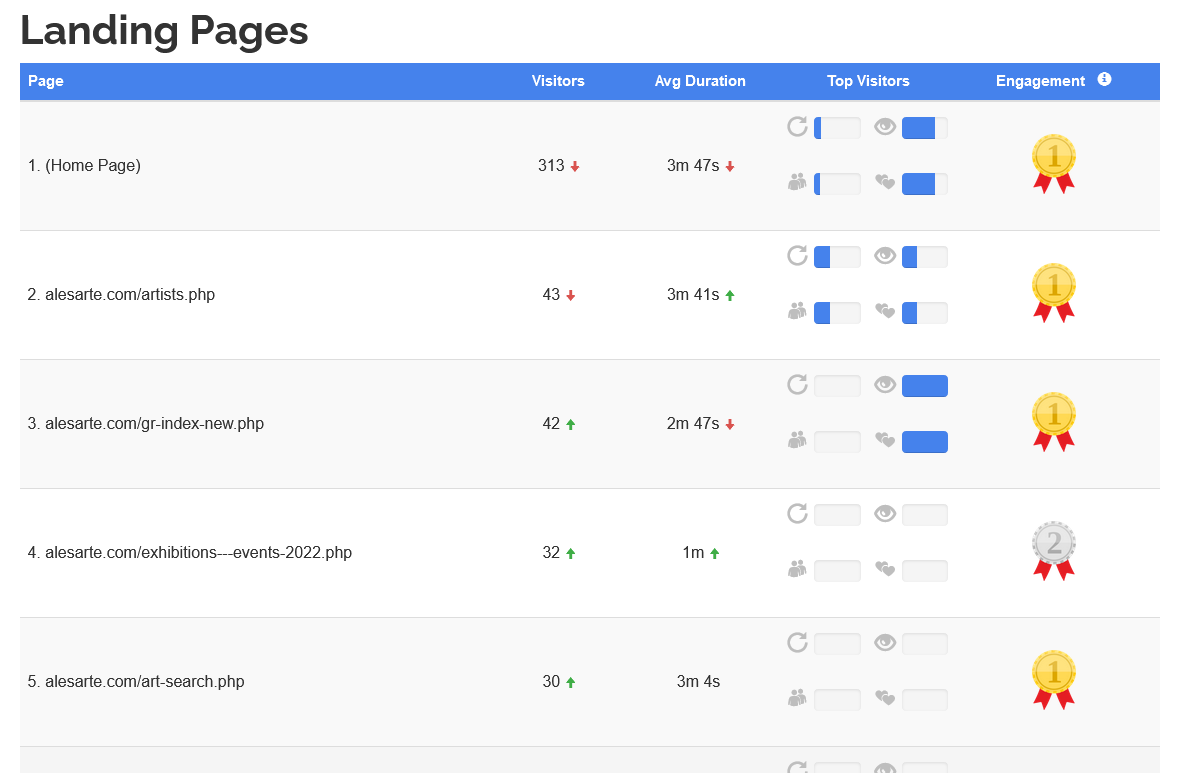
Task: Click the empty bar beside the hearts icon, art-search.php row
Action: [x=925, y=700]
